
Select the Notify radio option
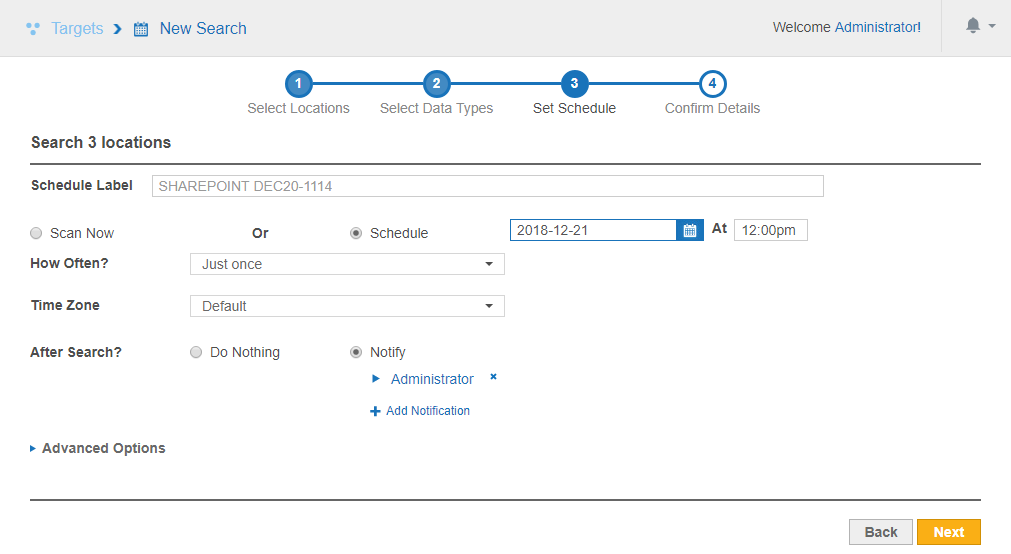pos(356,352)
